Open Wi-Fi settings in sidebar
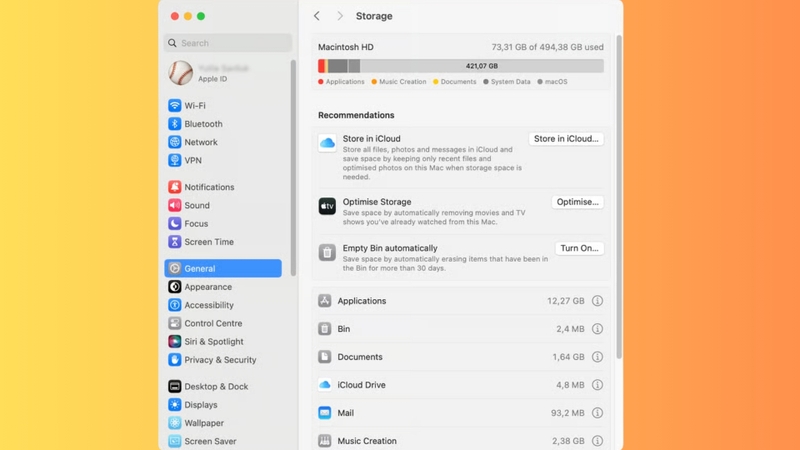Image resolution: width=800 pixels, height=450 pixels. (223, 106)
